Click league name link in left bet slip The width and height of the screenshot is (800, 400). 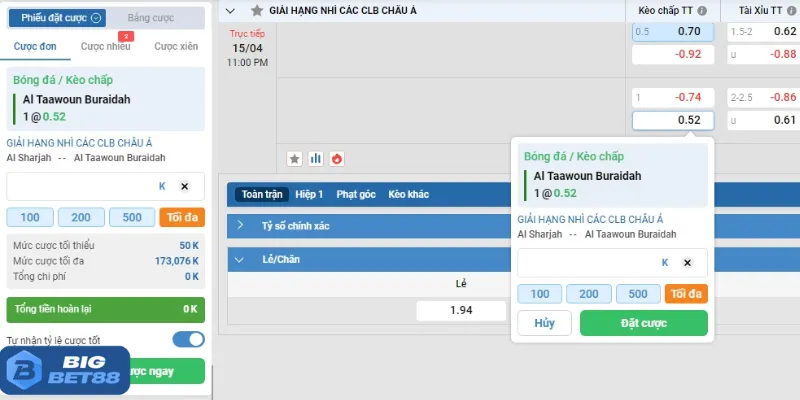(x=79, y=143)
